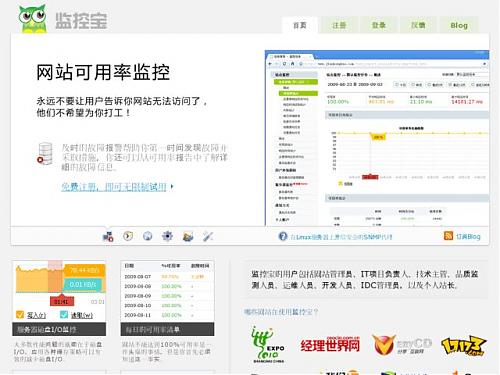Open the 注册 register tab

(x=339, y=25)
